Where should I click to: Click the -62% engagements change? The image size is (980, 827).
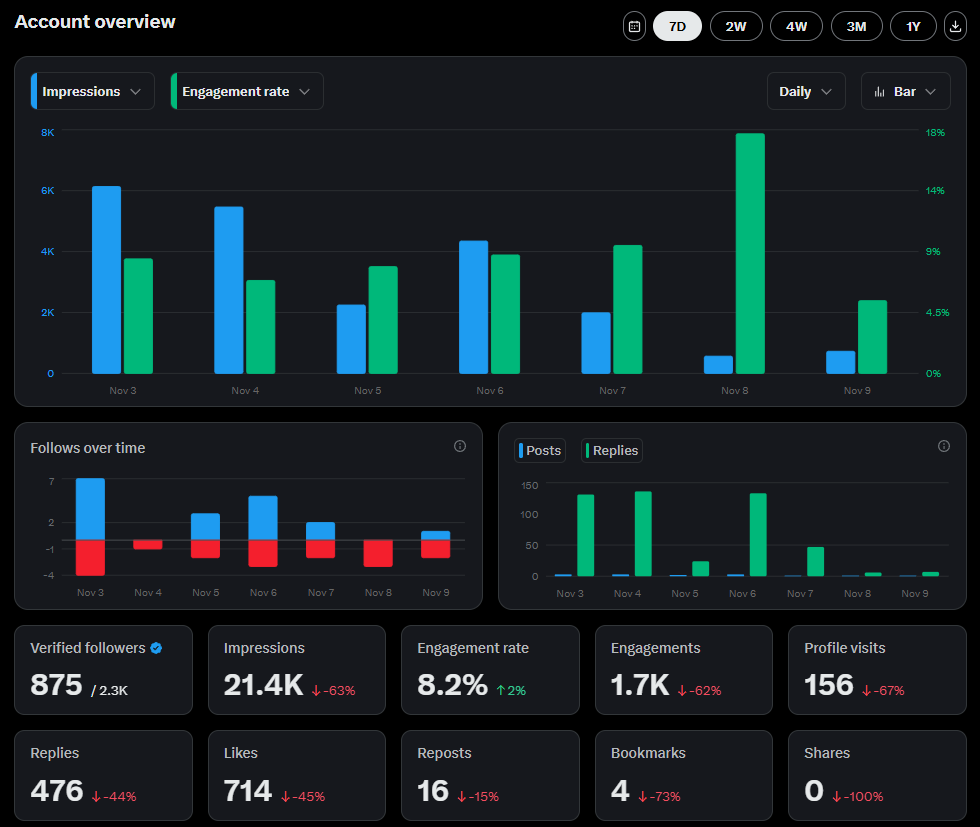699,691
